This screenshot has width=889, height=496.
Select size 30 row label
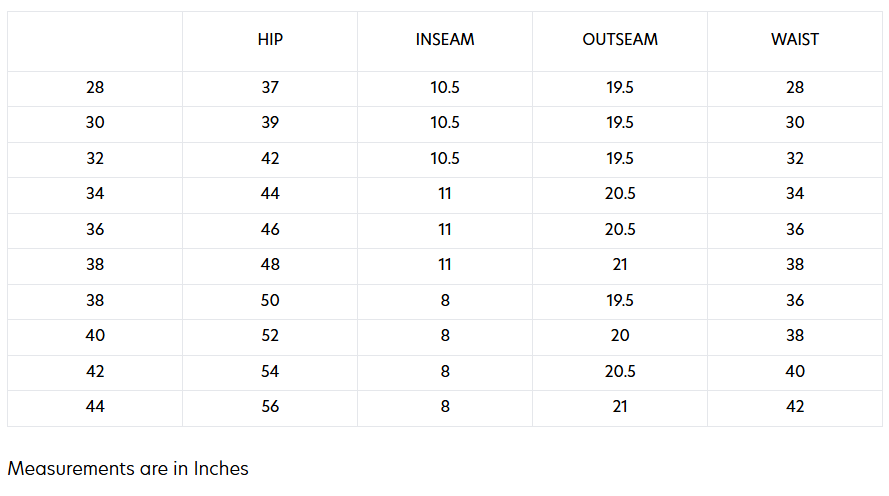(x=95, y=123)
